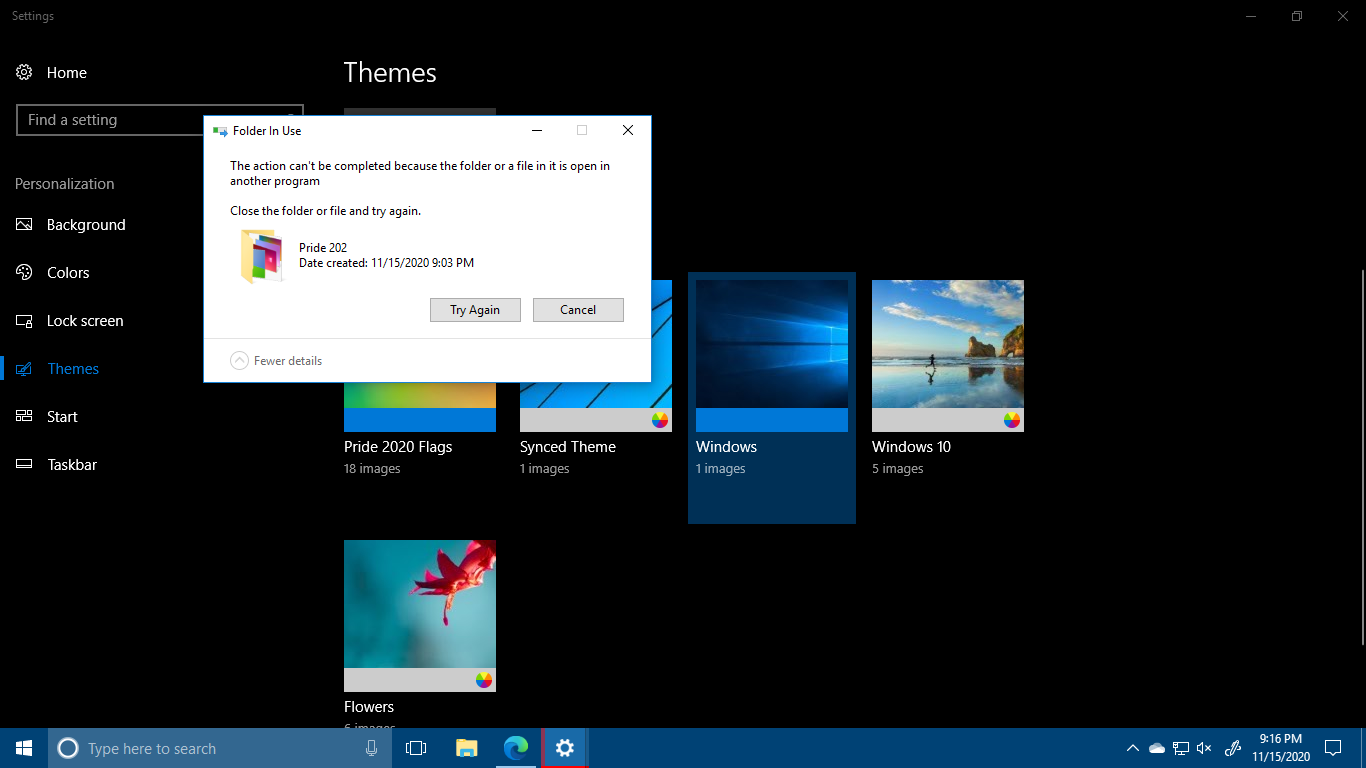The width and height of the screenshot is (1366, 768).
Task: Open File Explorer from the taskbar
Action: (466, 748)
